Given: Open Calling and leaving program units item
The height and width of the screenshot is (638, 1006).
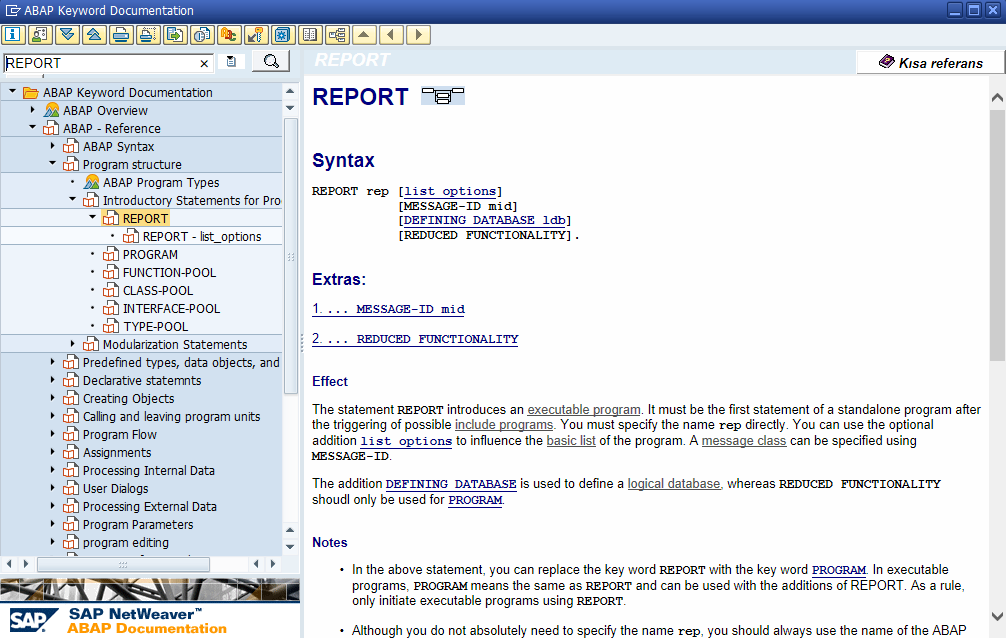Looking at the screenshot, I should click(171, 416).
